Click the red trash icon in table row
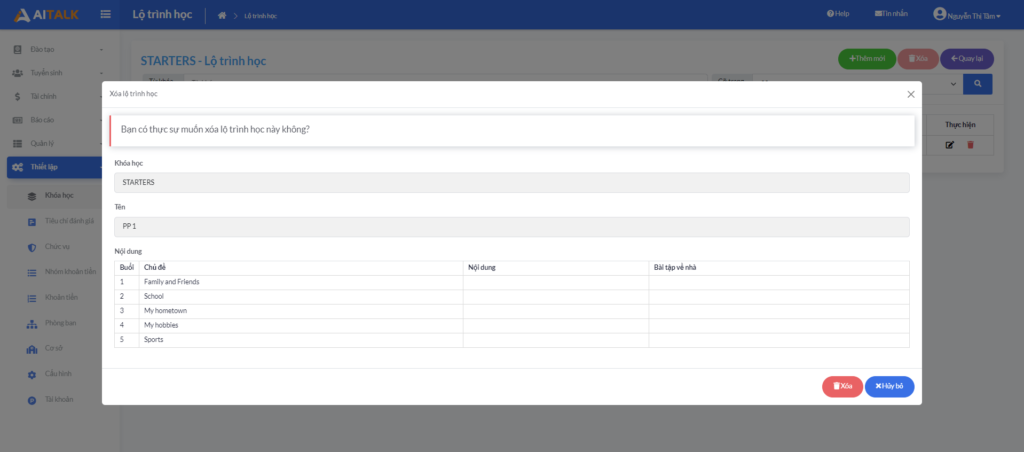Viewport: 1024px width, 452px height. (x=970, y=145)
